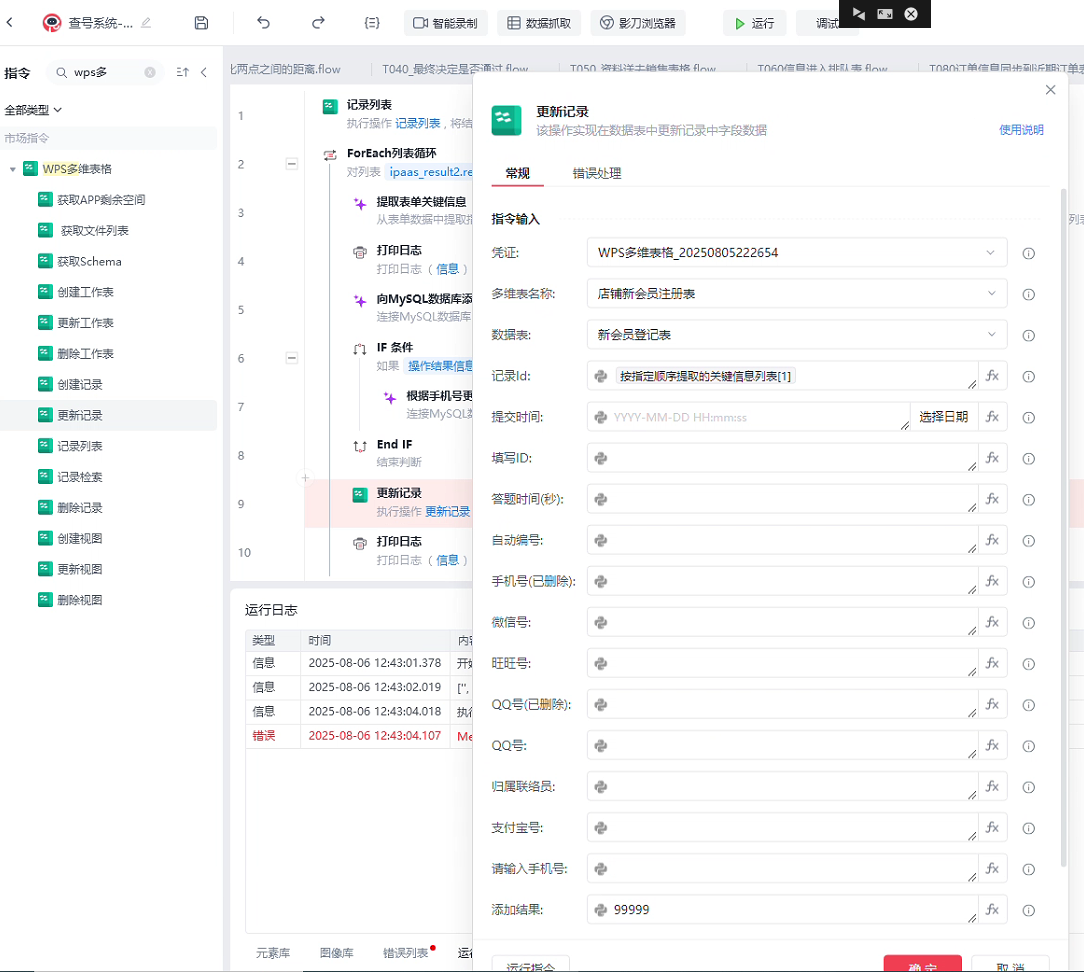Screen dimensions: 1084x972
Task: Open the 多维表名称 dropdown
Action: coord(796,294)
